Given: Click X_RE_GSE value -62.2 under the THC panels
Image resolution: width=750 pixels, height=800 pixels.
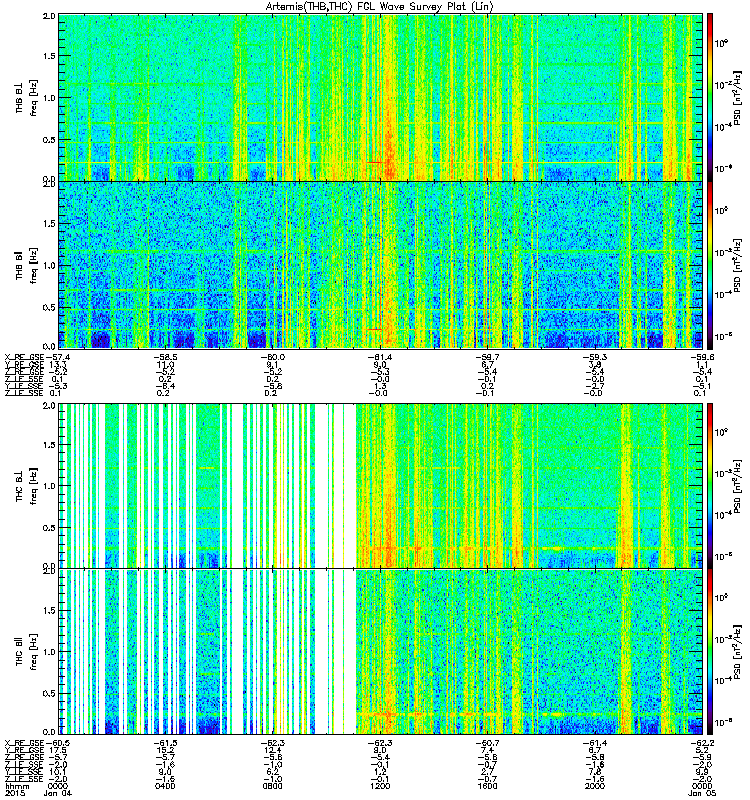Looking at the screenshot, I should (702, 743).
